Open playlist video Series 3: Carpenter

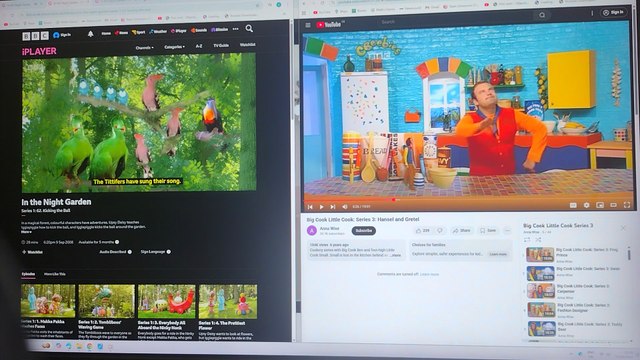point(575,291)
